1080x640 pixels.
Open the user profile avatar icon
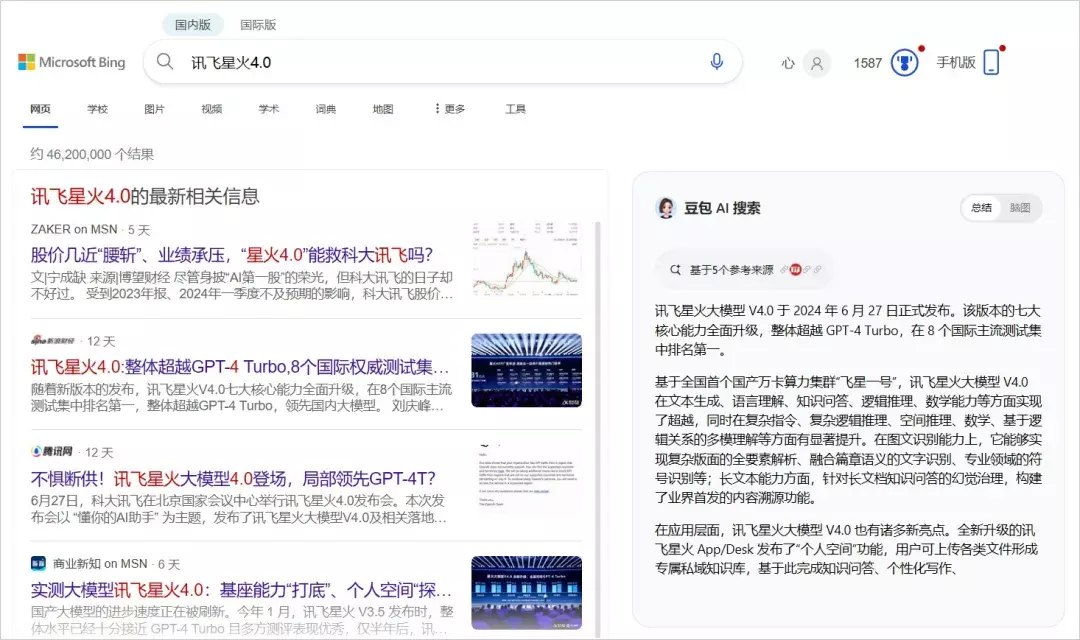817,63
